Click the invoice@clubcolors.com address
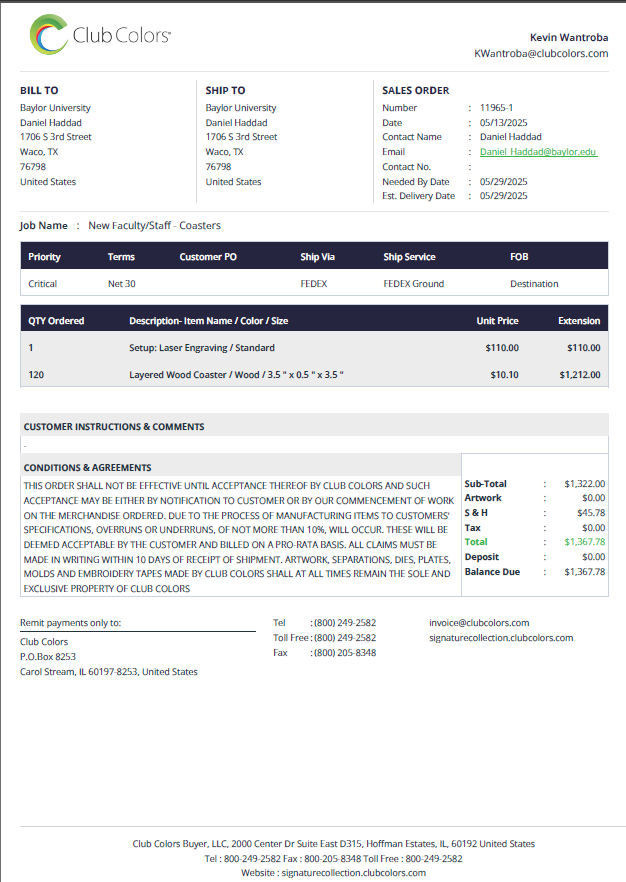 (x=479, y=623)
